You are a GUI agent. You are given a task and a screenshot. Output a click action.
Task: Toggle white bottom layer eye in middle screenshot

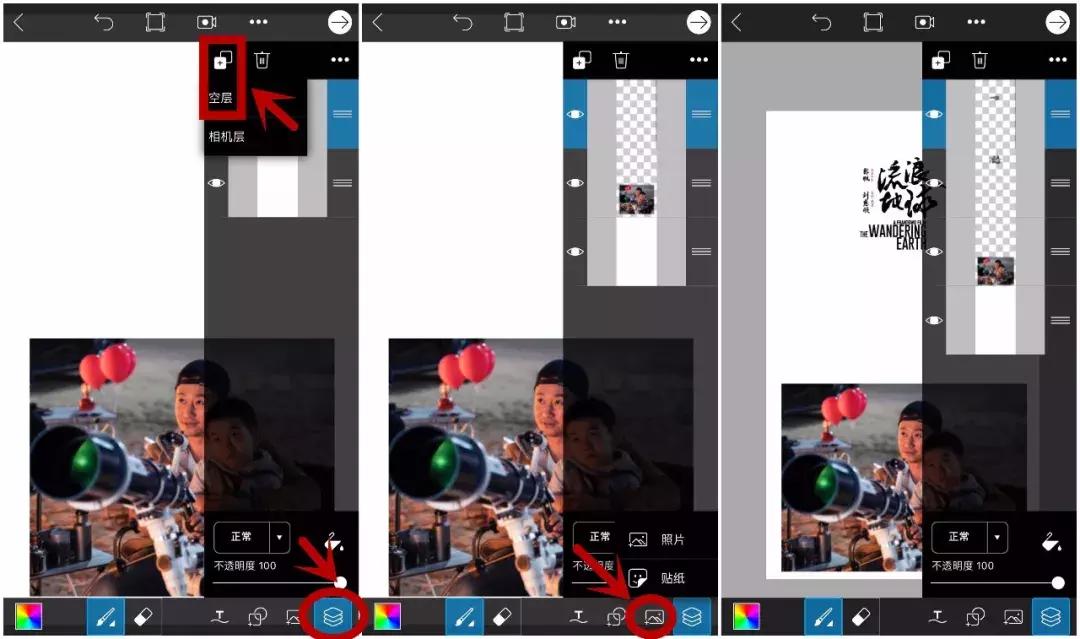575,252
